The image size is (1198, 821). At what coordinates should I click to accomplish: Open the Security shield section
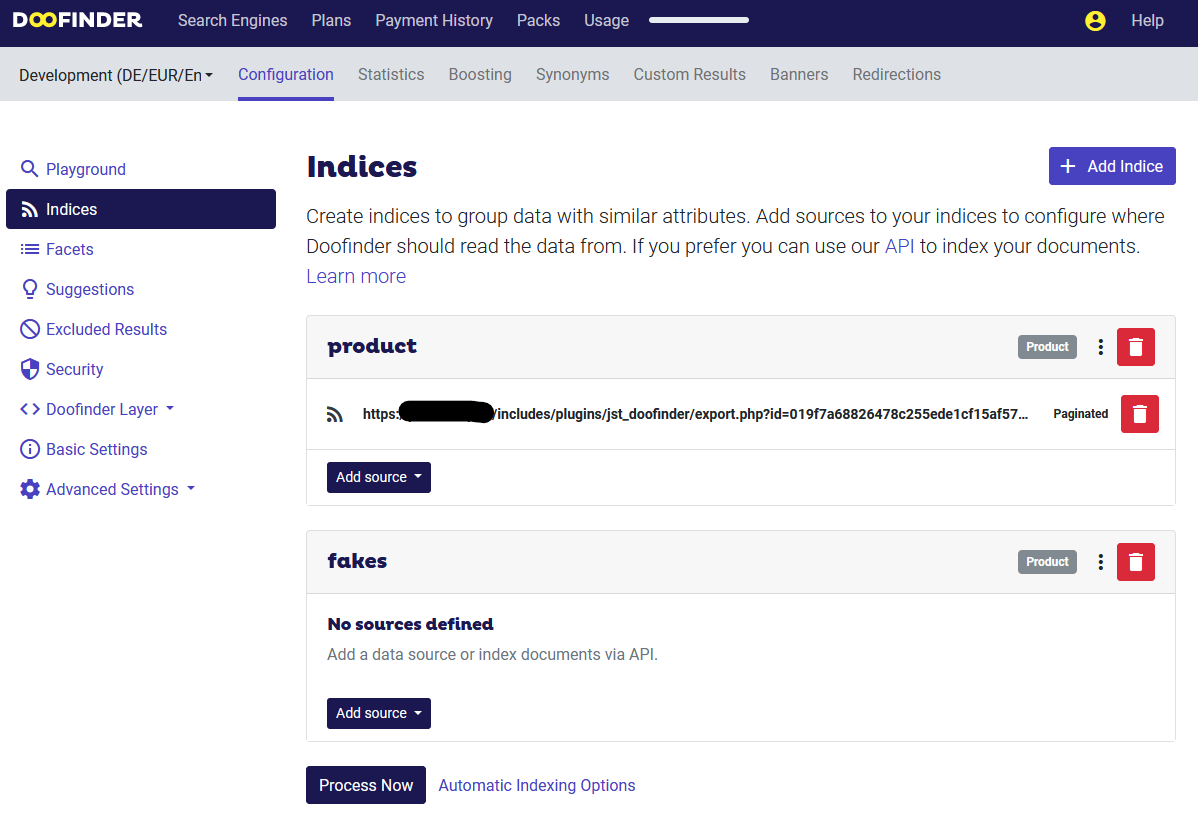pyautogui.click(x=74, y=369)
